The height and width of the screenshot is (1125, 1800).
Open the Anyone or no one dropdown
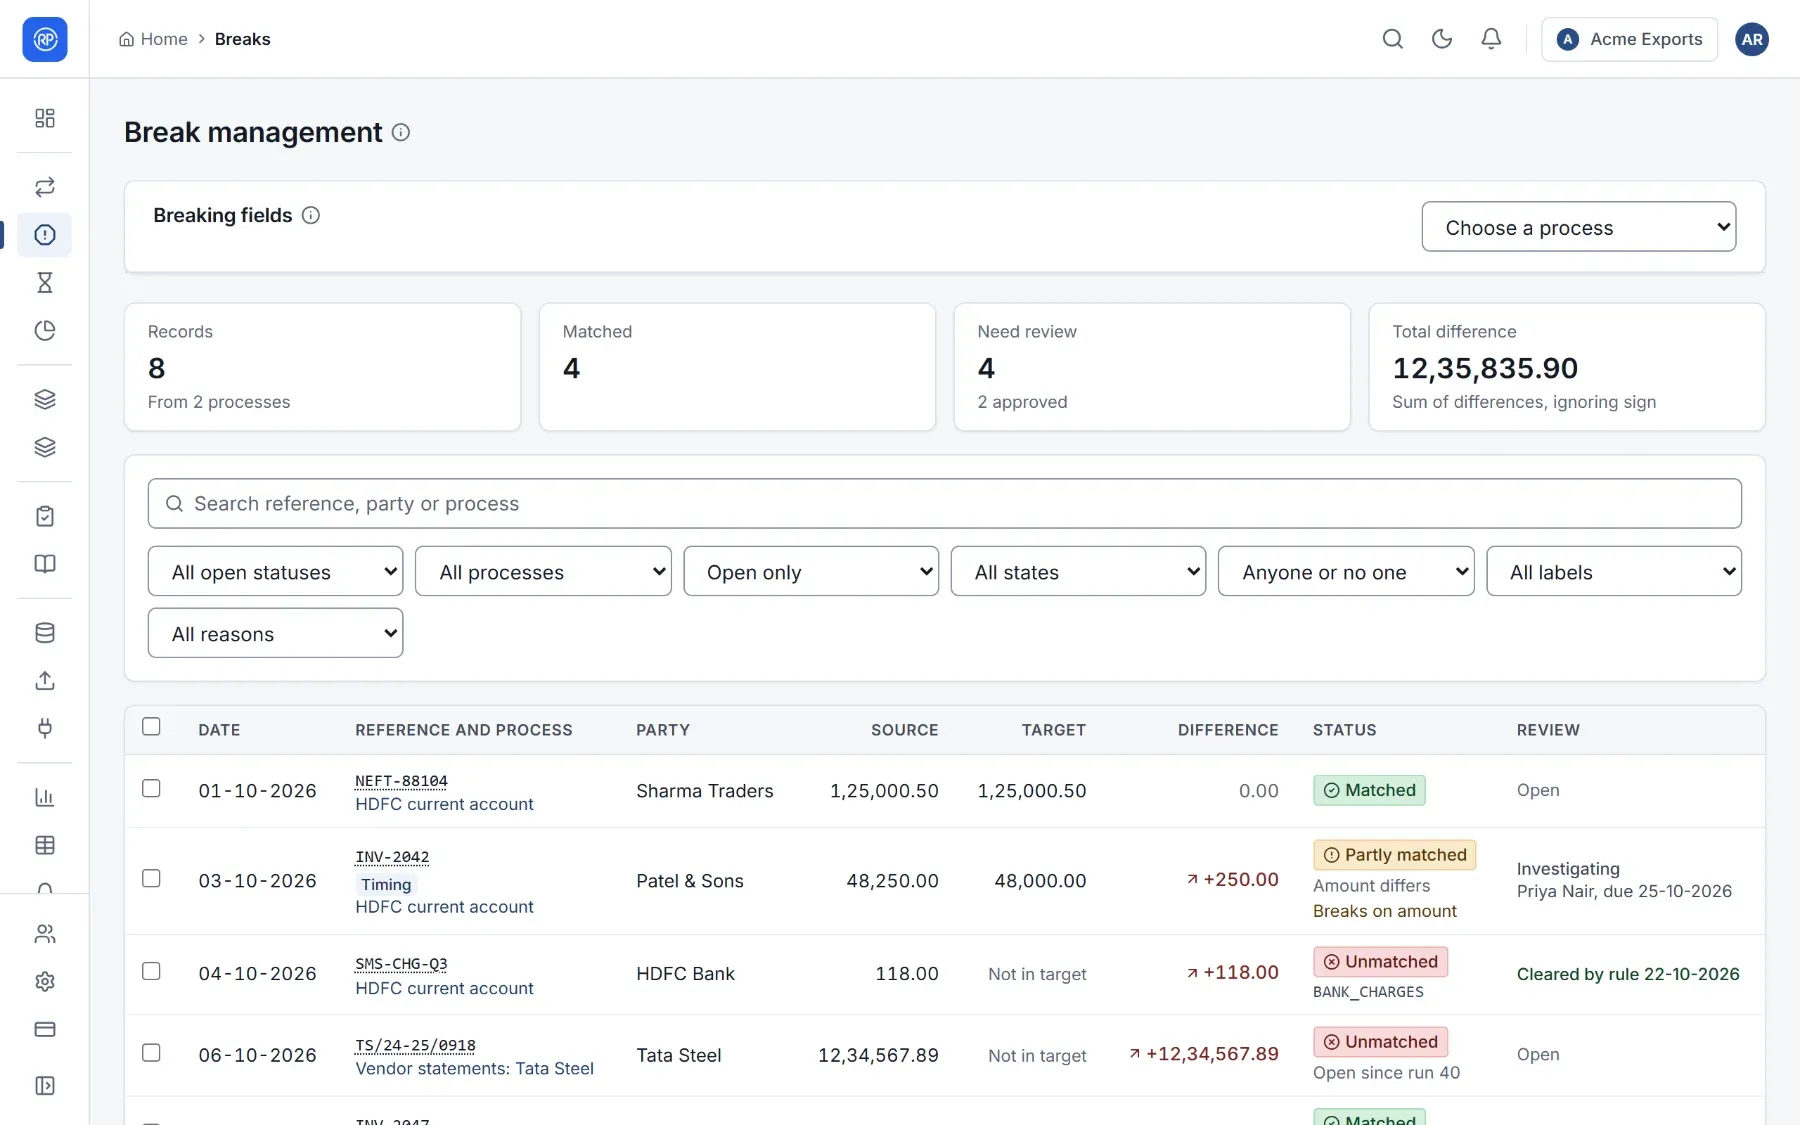point(1346,571)
